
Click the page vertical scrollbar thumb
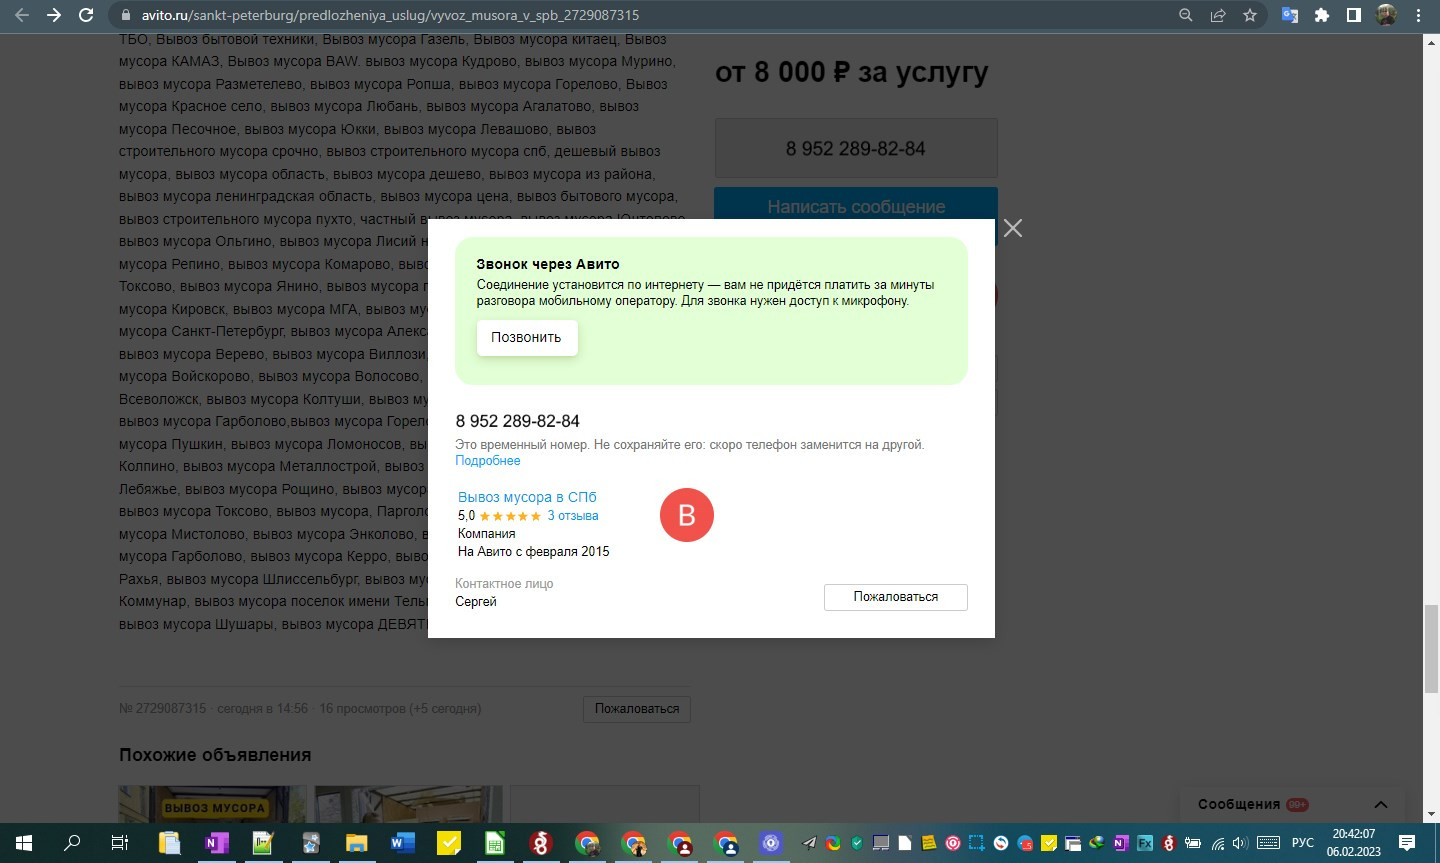tap(1432, 647)
